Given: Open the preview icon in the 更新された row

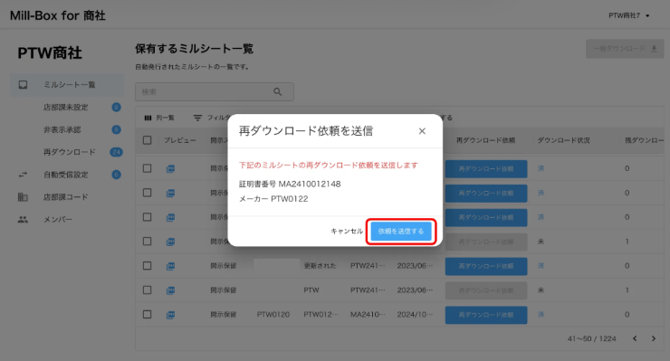Looking at the screenshot, I should click(170, 266).
